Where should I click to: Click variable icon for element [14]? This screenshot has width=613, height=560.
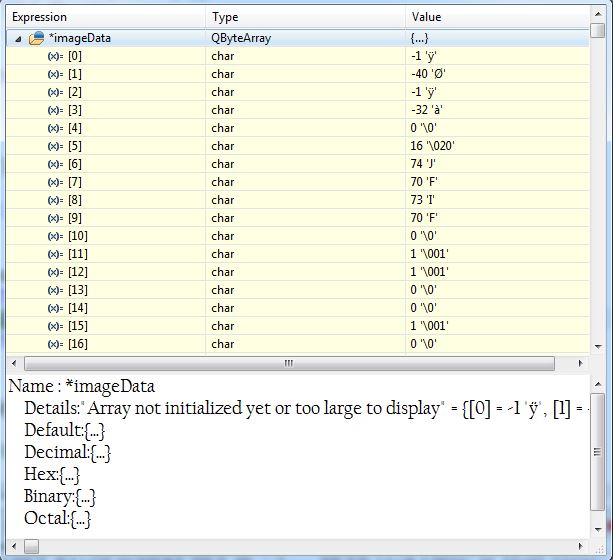55,308
